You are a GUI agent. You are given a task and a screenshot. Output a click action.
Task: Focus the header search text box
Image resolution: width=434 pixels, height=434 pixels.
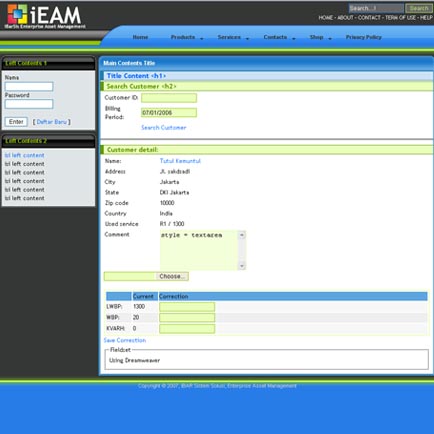(x=376, y=8)
